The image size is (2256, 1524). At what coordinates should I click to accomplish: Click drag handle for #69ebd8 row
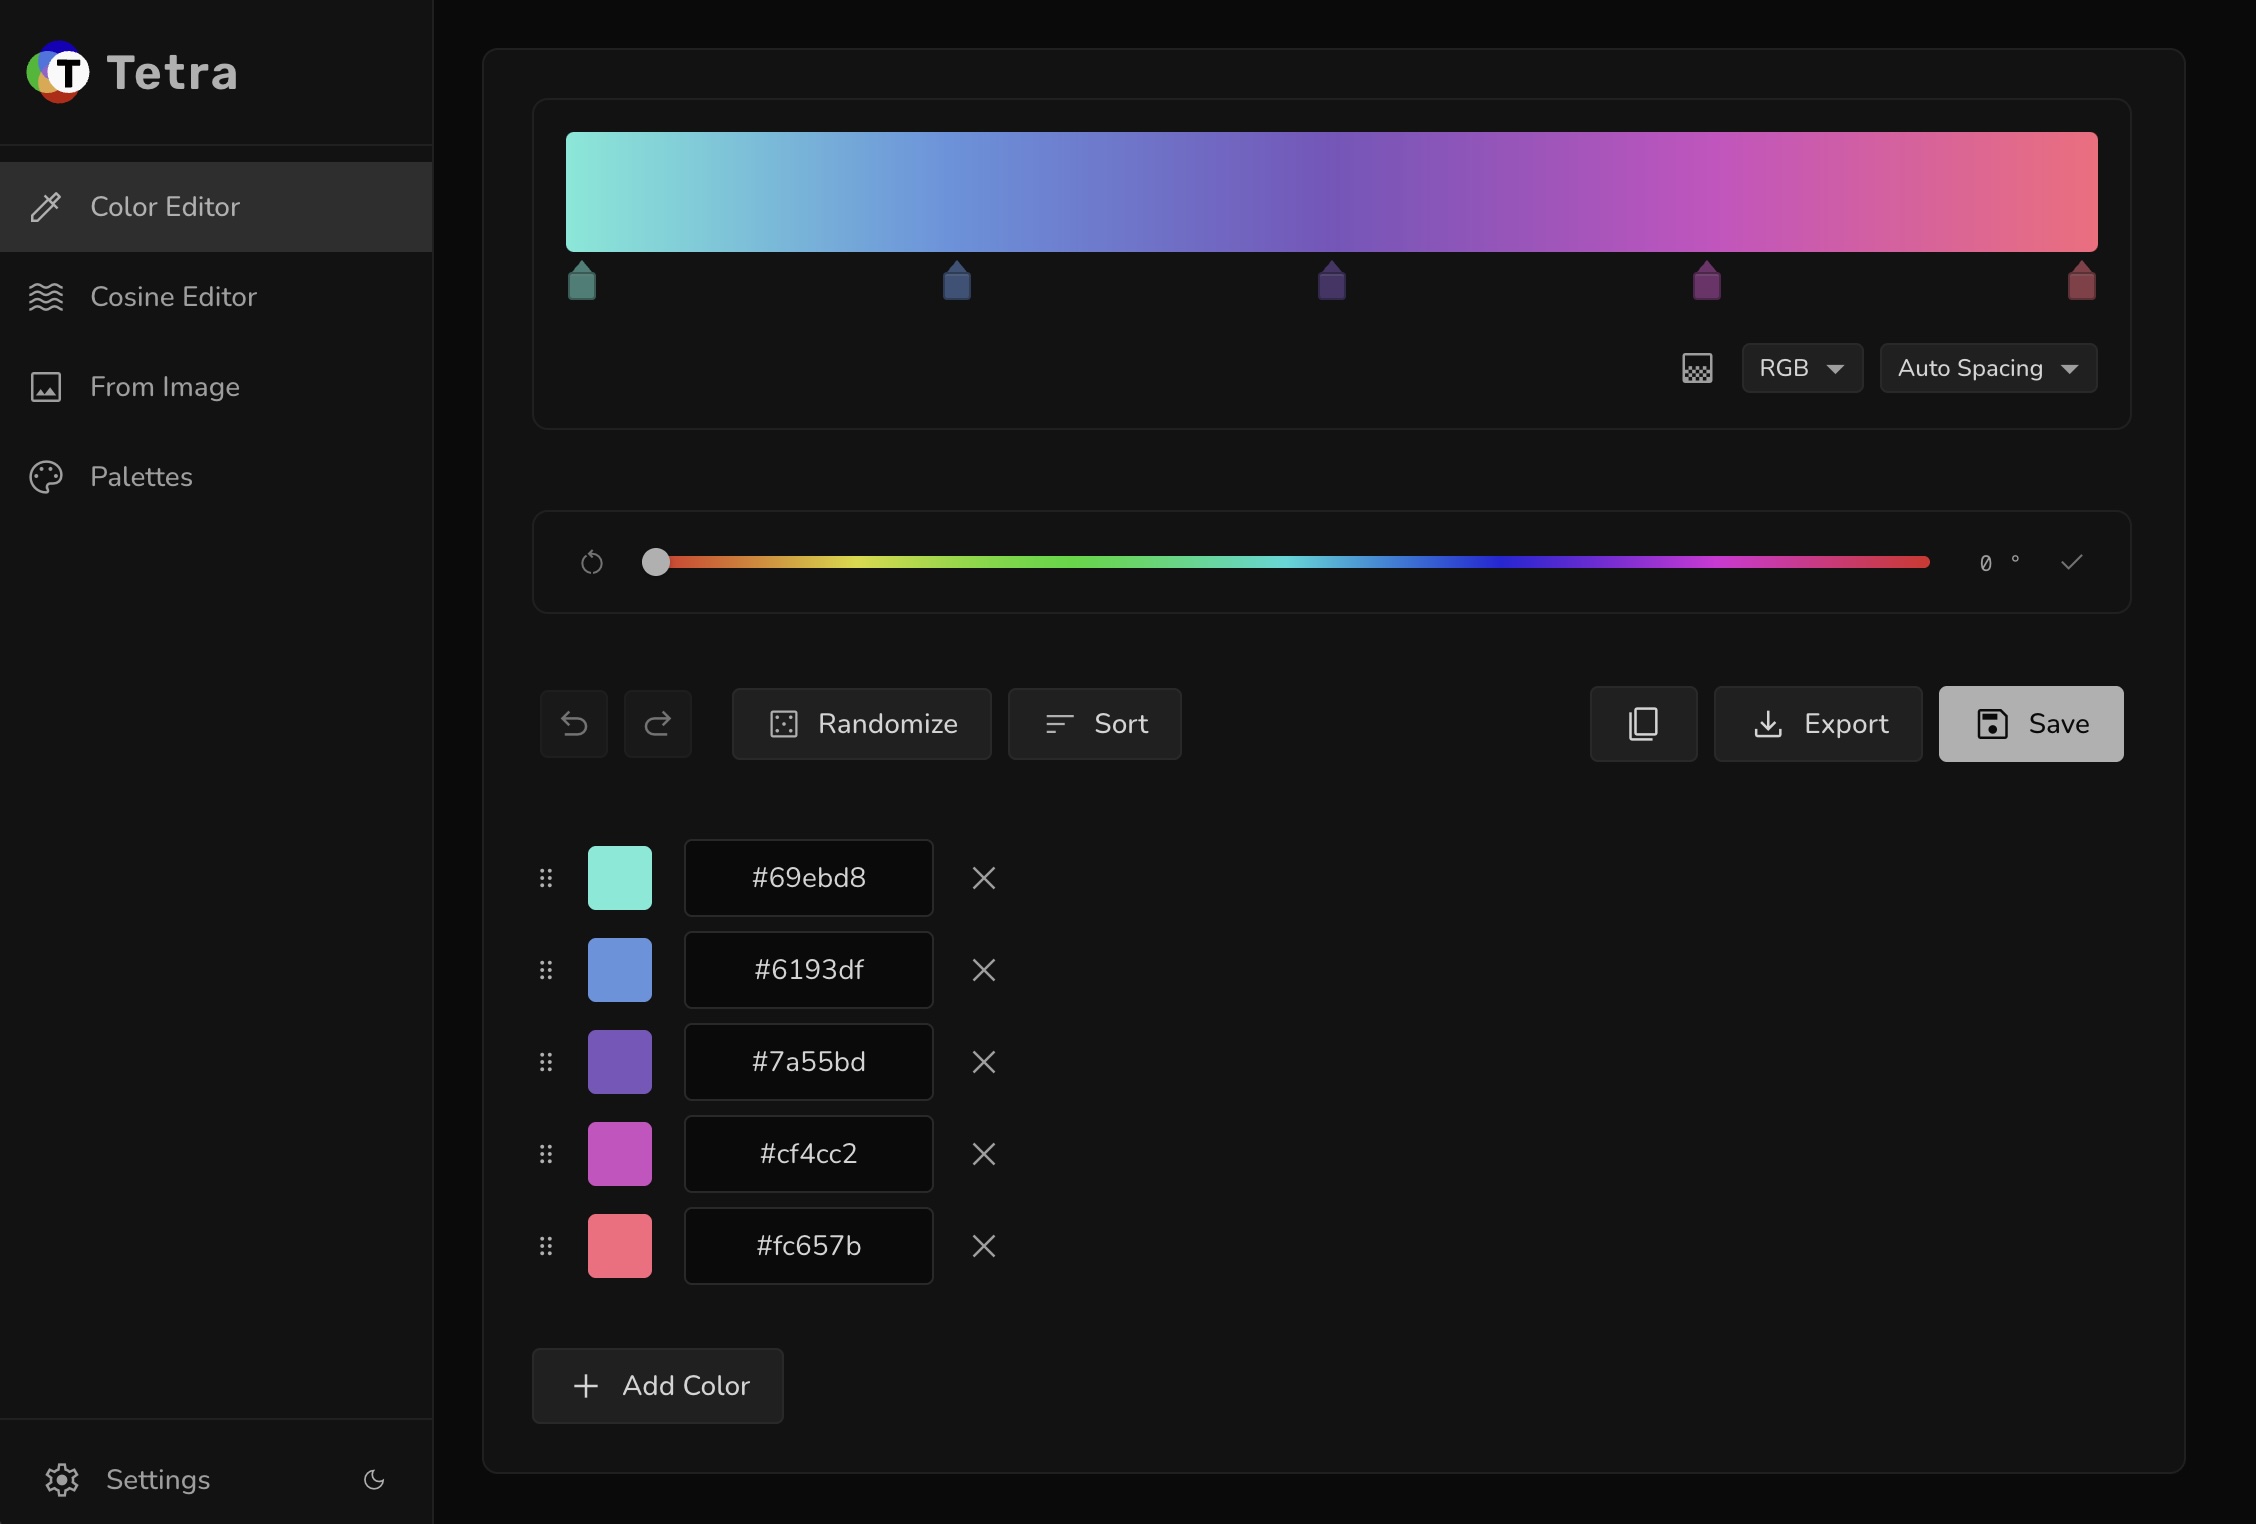pos(546,878)
